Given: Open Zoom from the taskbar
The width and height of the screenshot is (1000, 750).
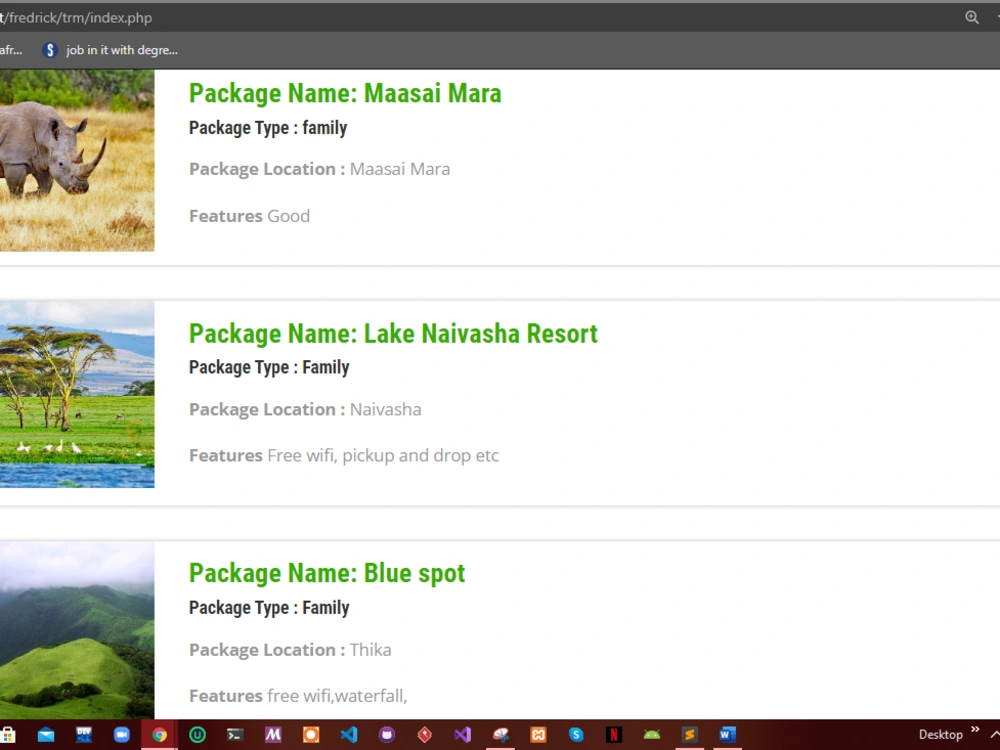Looking at the screenshot, I should click(121, 735).
